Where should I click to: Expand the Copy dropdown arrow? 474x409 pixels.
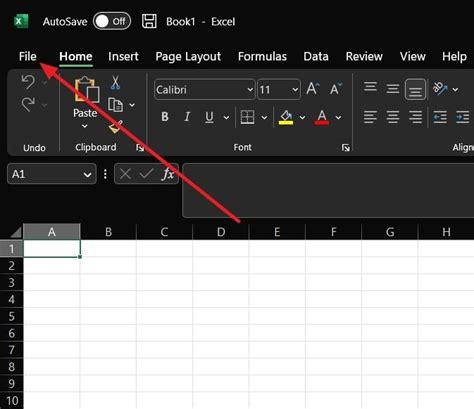(x=132, y=105)
